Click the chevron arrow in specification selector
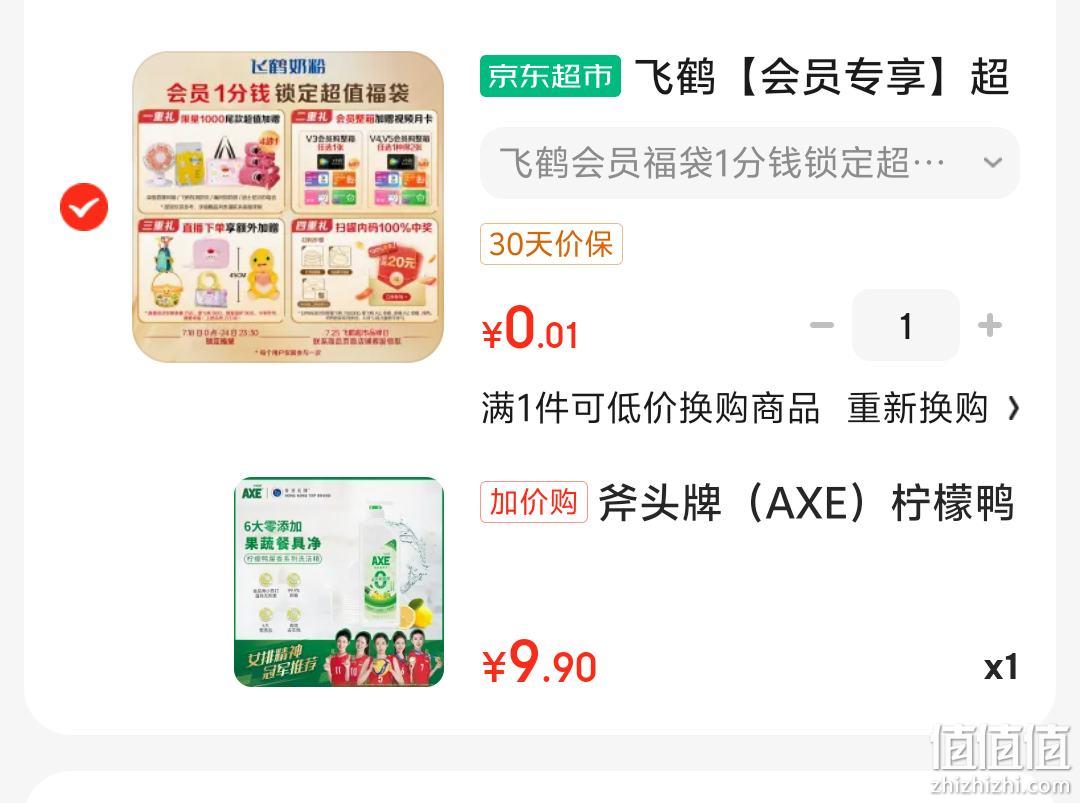The width and height of the screenshot is (1080, 803). [x=993, y=163]
